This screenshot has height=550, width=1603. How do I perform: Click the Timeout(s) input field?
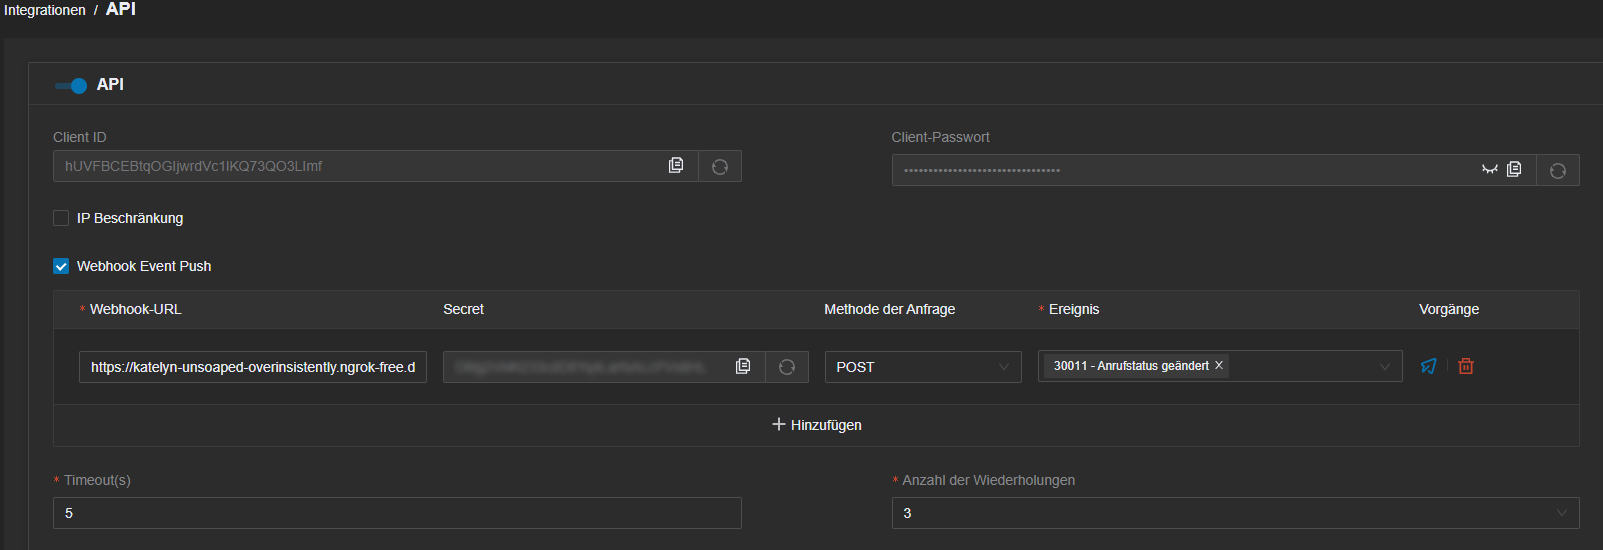[x=397, y=513]
